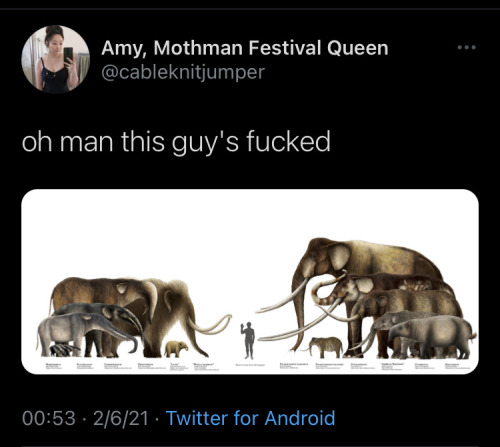This screenshot has width=500, height=447.
Task: Tap the tiny dark animal at bottom left
Action: click(x=62, y=350)
